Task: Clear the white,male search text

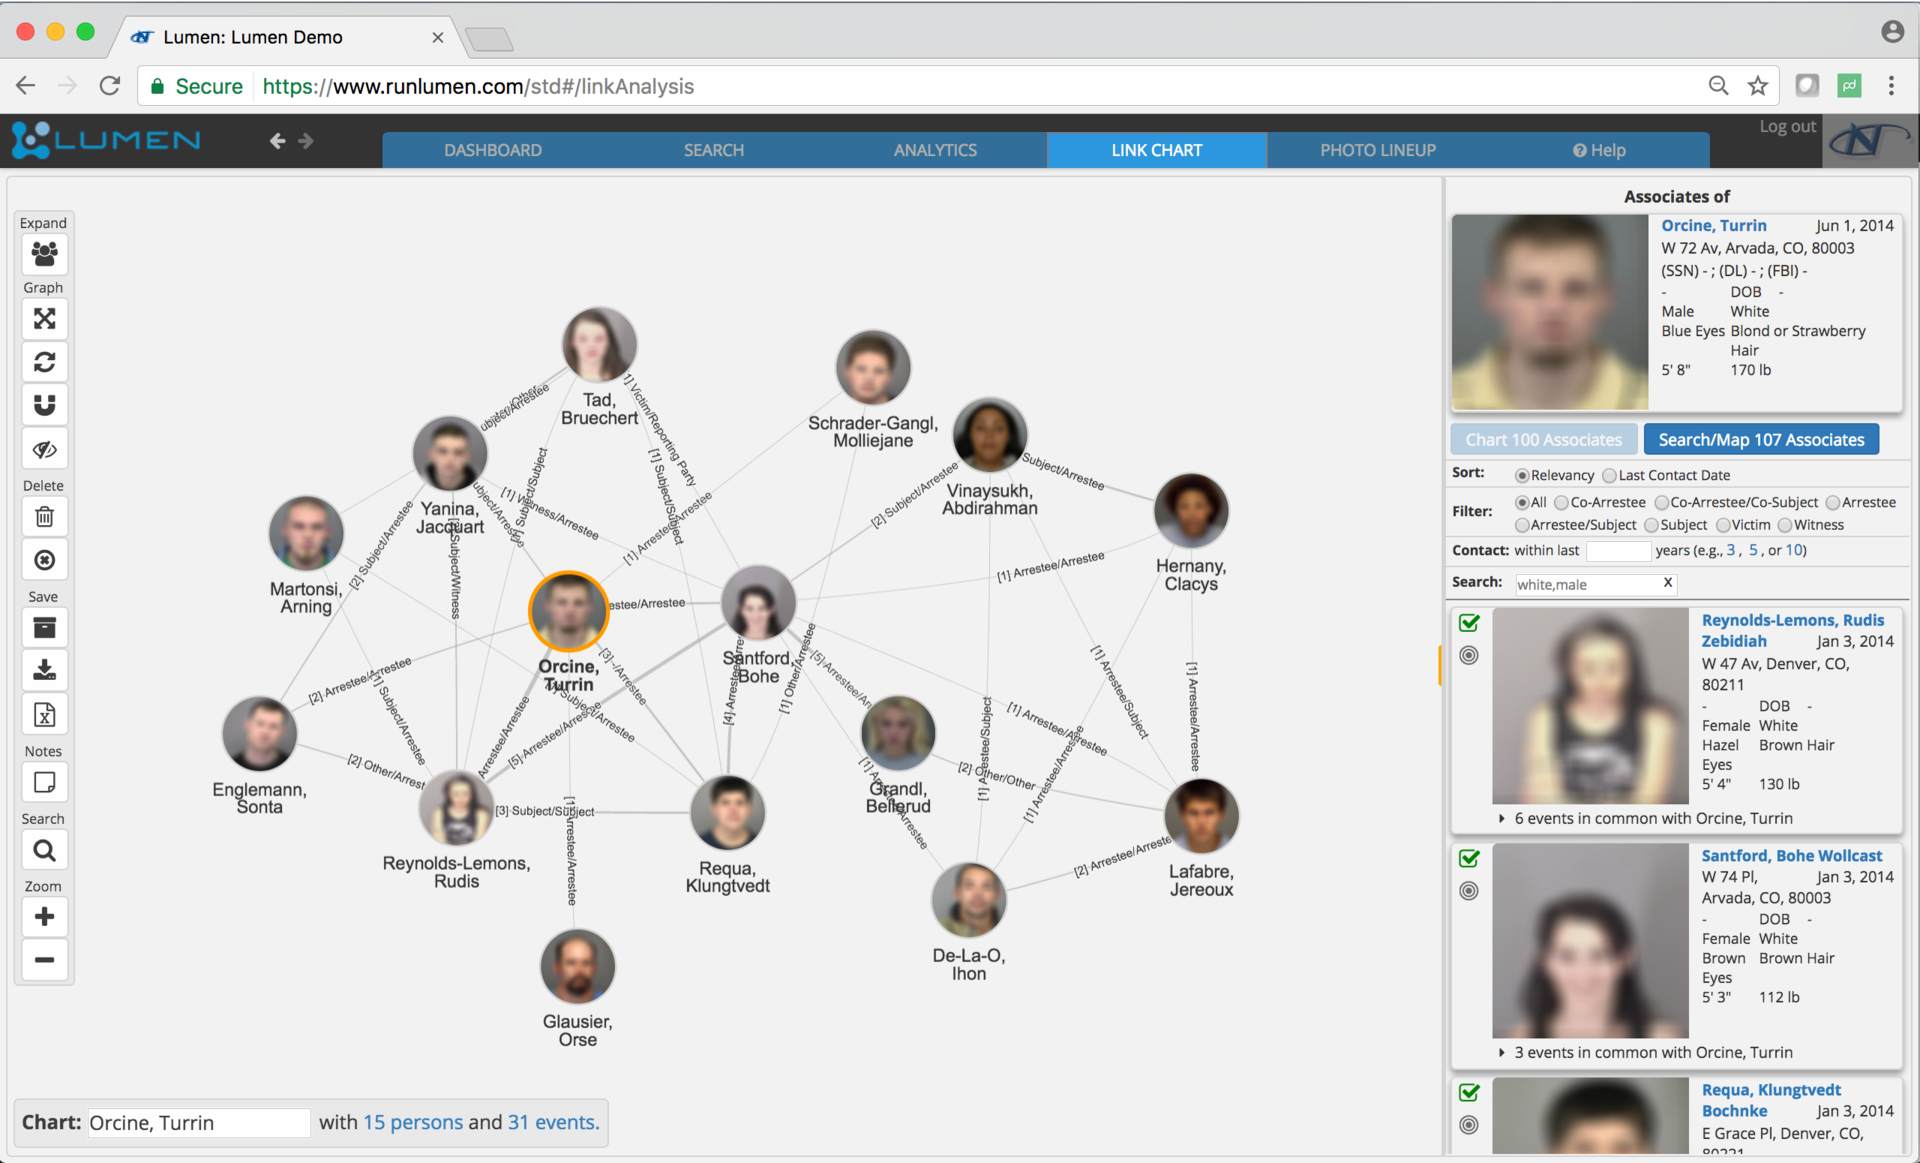Action: (x=1667, y=582)
